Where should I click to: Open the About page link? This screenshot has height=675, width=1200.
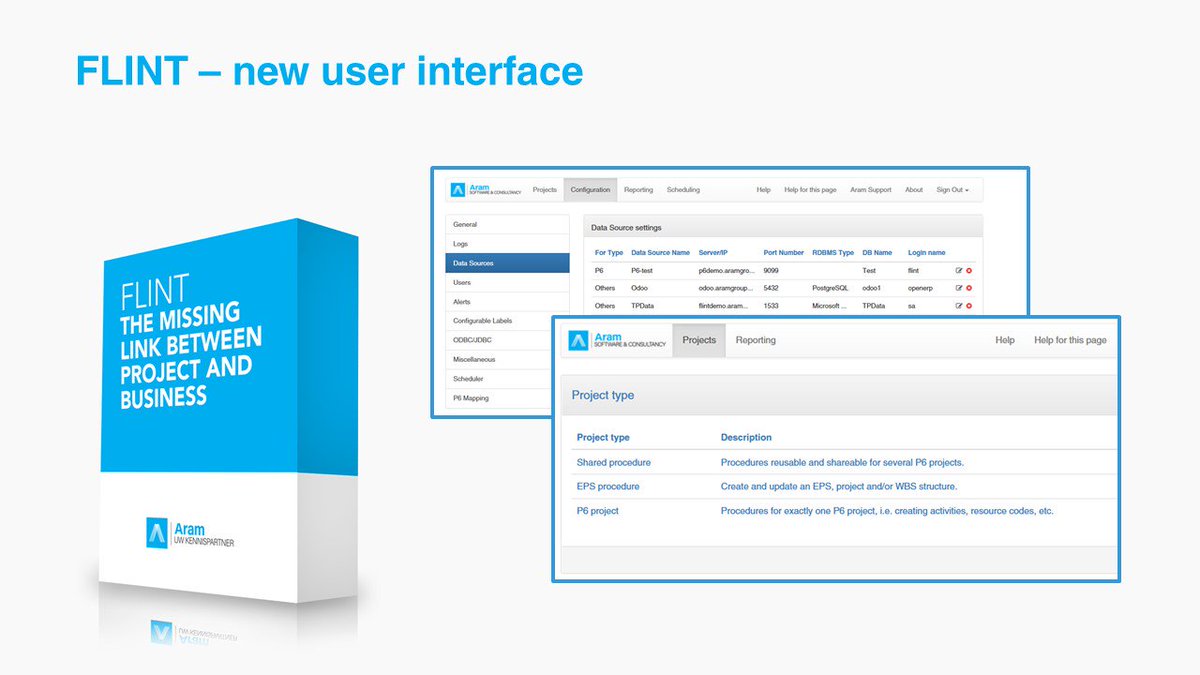point(914,190)
